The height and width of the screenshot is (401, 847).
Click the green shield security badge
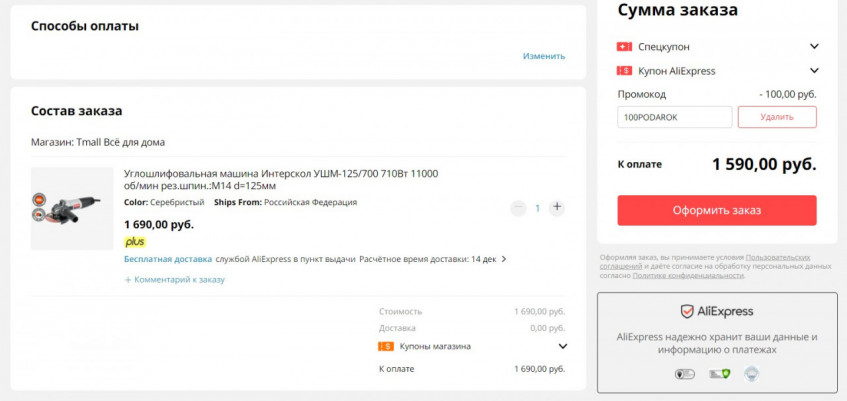[x=718, y=374]
